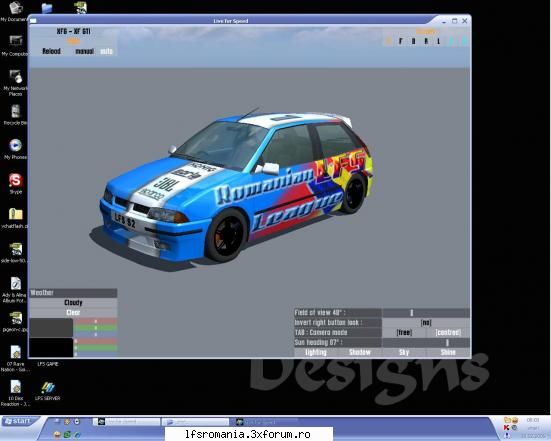Choose Clear weather
Viewport: 551px width, 441px height.
(x=73, y=312)
